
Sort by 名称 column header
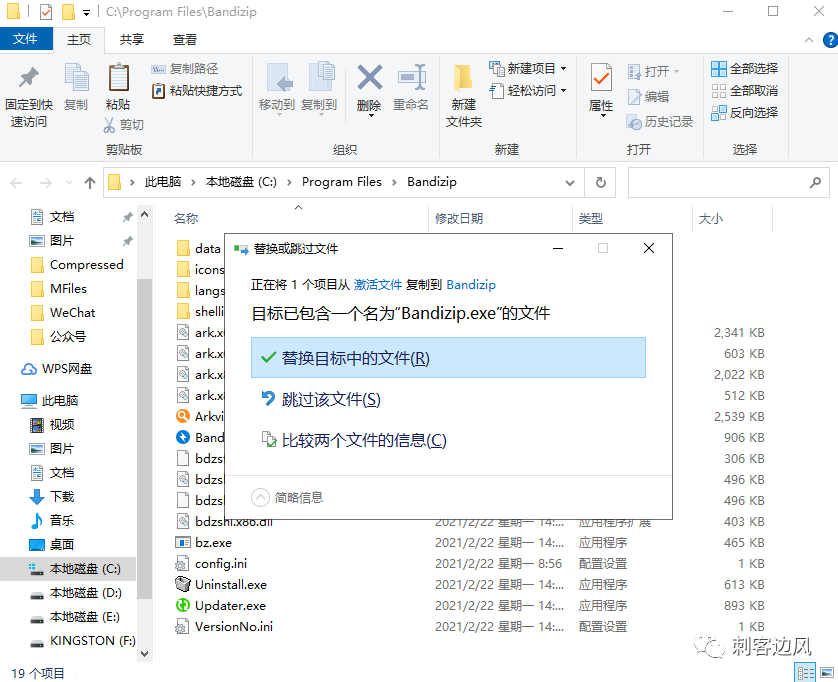186,218
